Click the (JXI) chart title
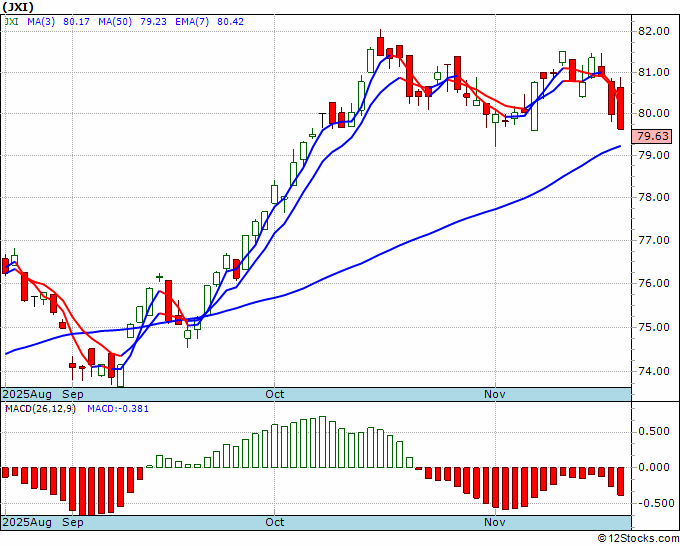 [x=18, y=7]
